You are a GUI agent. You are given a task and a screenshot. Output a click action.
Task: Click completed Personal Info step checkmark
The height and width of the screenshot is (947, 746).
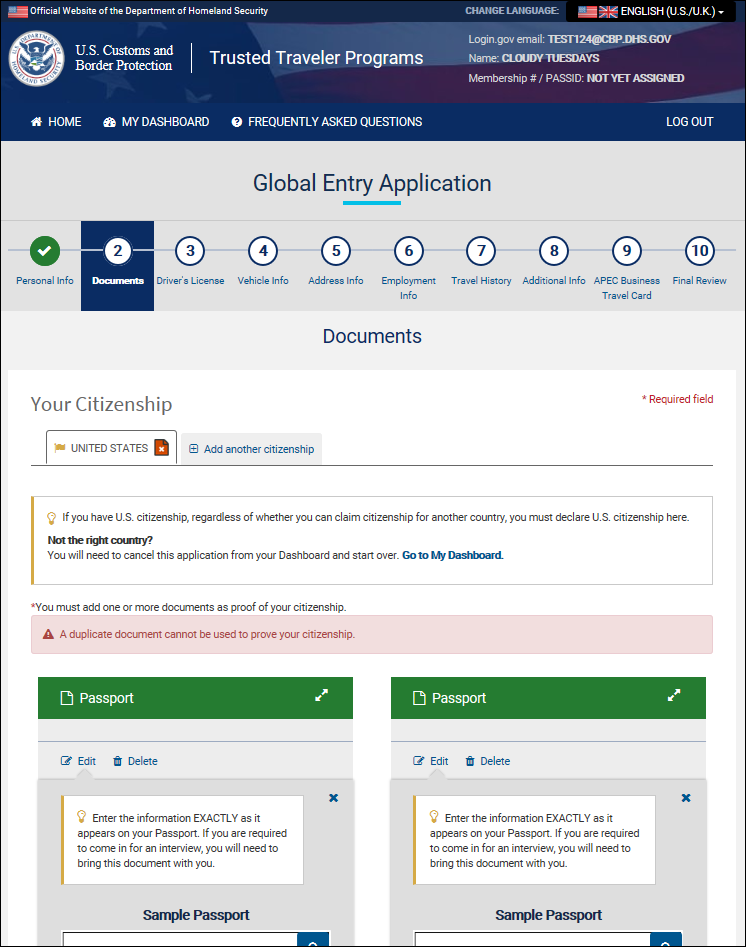click(x=45, y=251)
